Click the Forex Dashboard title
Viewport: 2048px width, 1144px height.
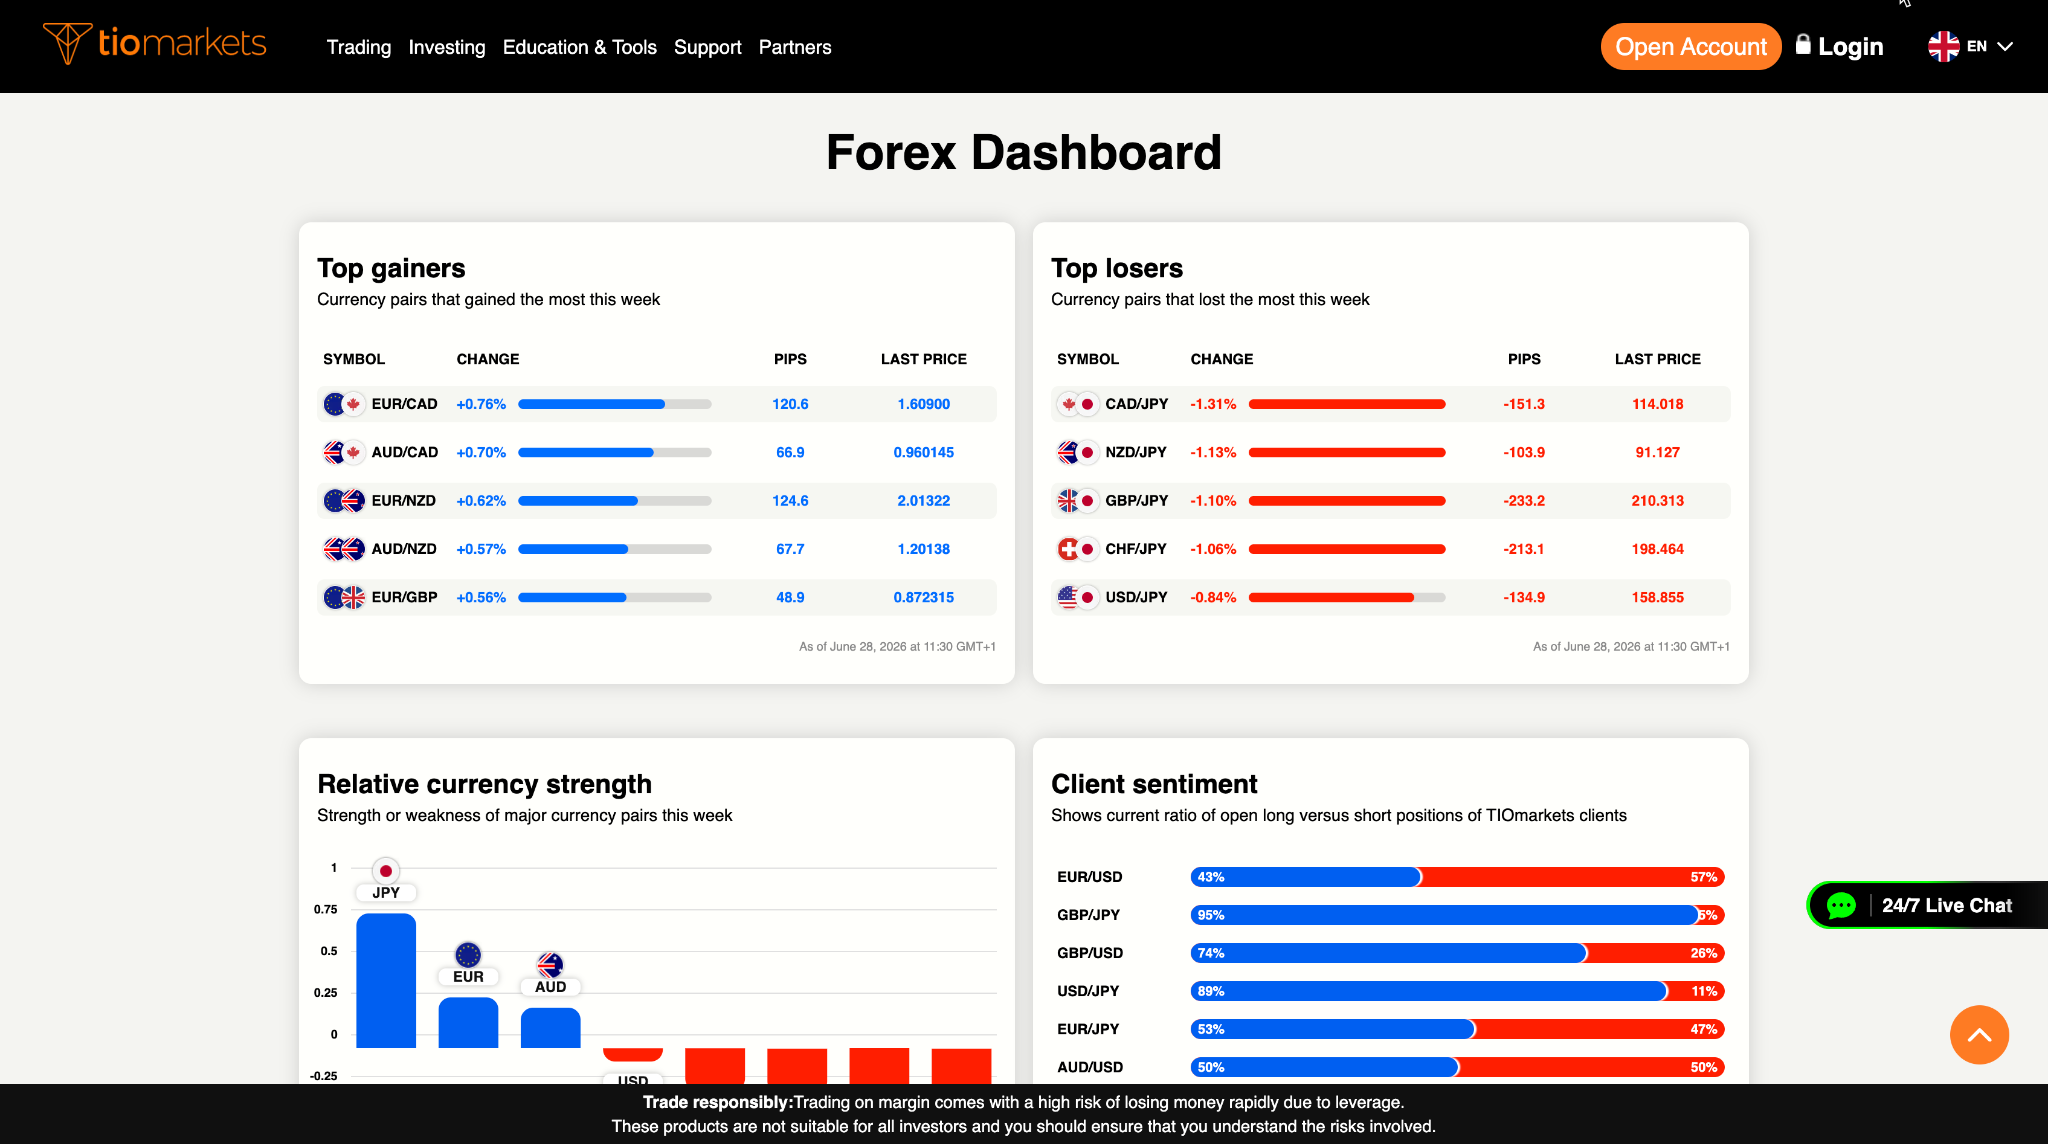[1024, 153]
